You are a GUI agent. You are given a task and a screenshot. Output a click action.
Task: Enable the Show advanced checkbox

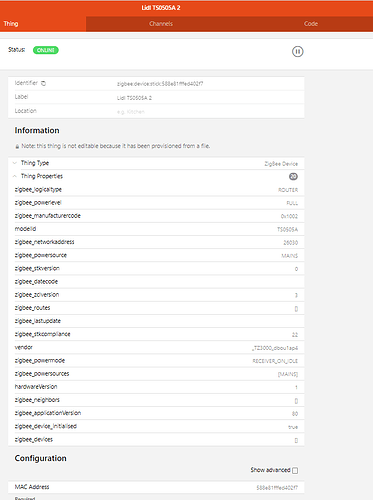pos(295,470)
